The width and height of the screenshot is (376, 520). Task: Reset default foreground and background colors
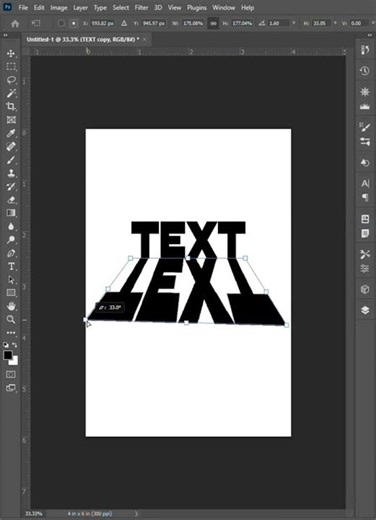pyautogui.click(x=6, y=345)
